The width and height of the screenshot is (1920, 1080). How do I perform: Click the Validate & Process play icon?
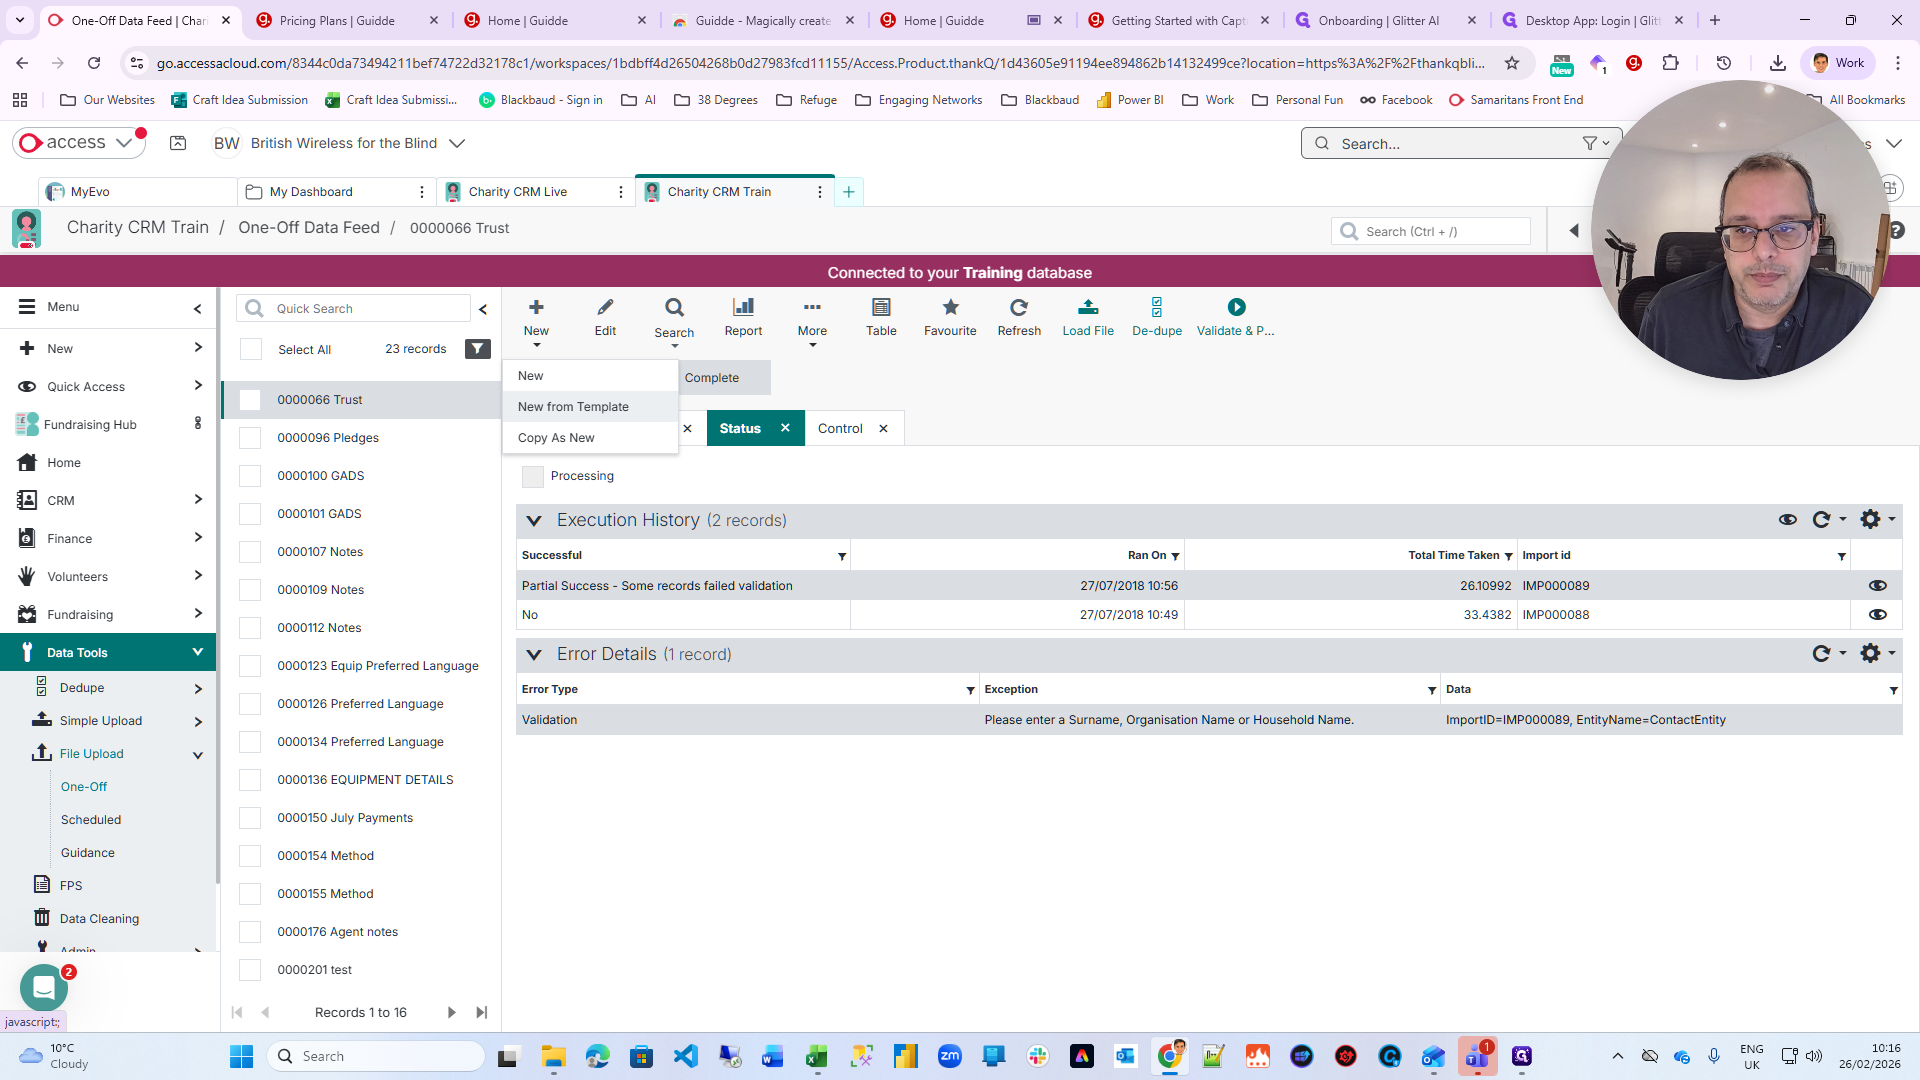pyautogui.click(x=1236, y=308)
